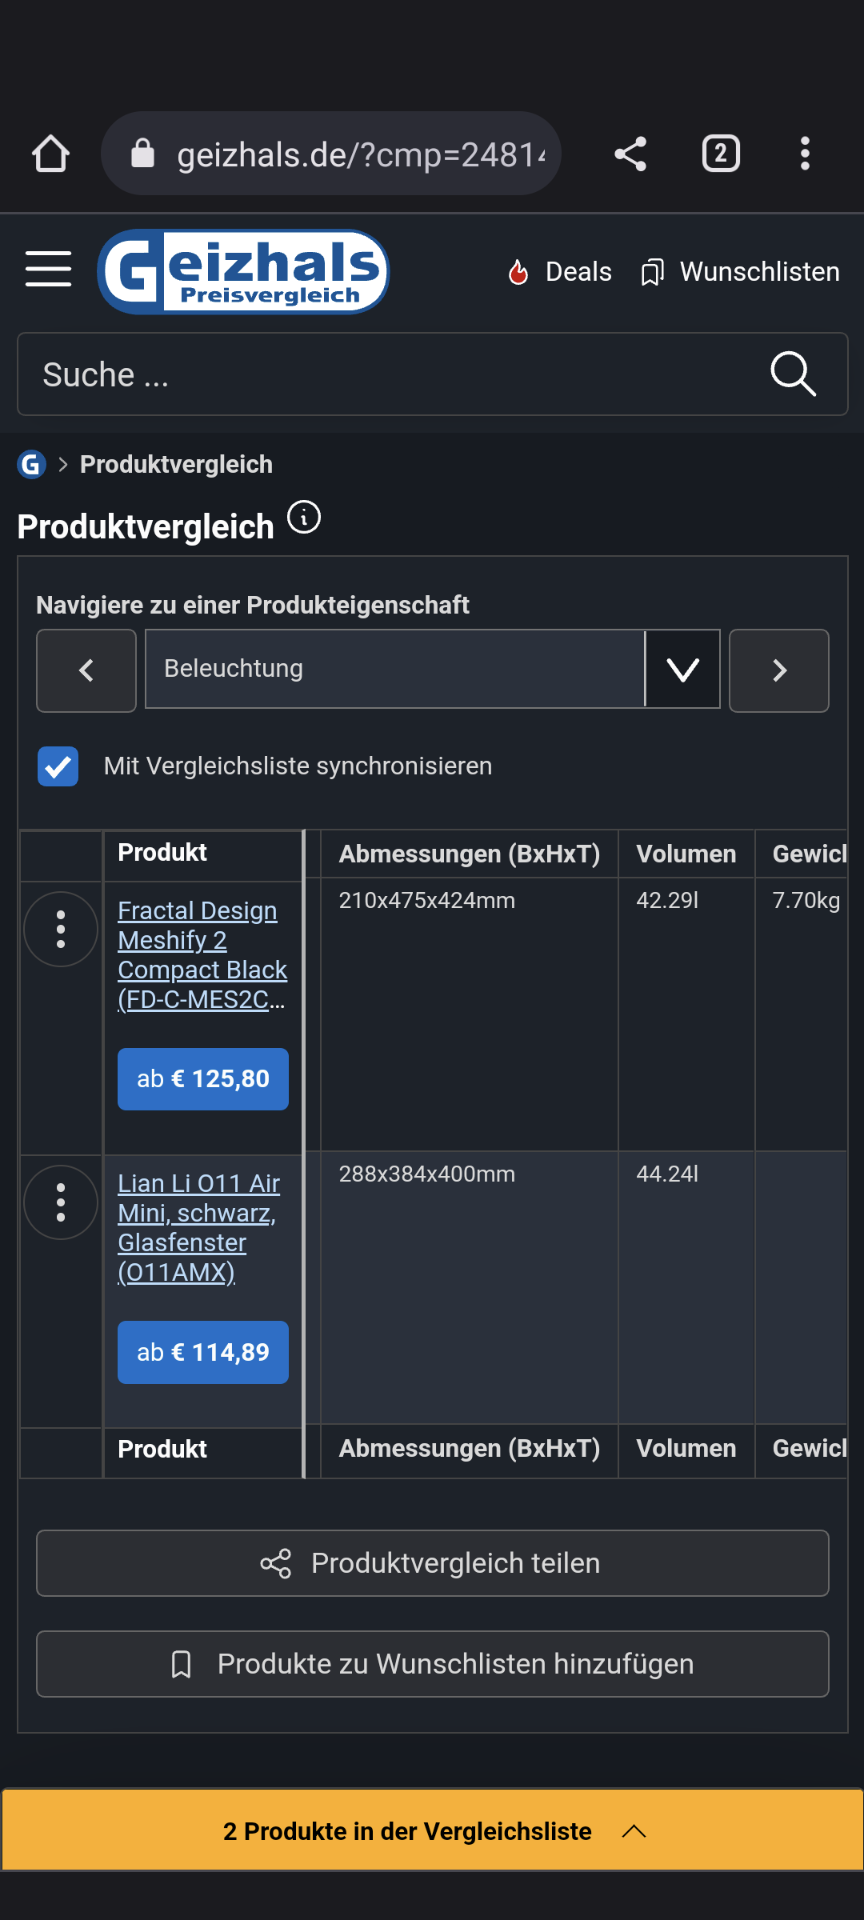Click the Geizhals Preisvergleich logo
Viewport: 864px width, 1920px height.
(x=243, y=271)
